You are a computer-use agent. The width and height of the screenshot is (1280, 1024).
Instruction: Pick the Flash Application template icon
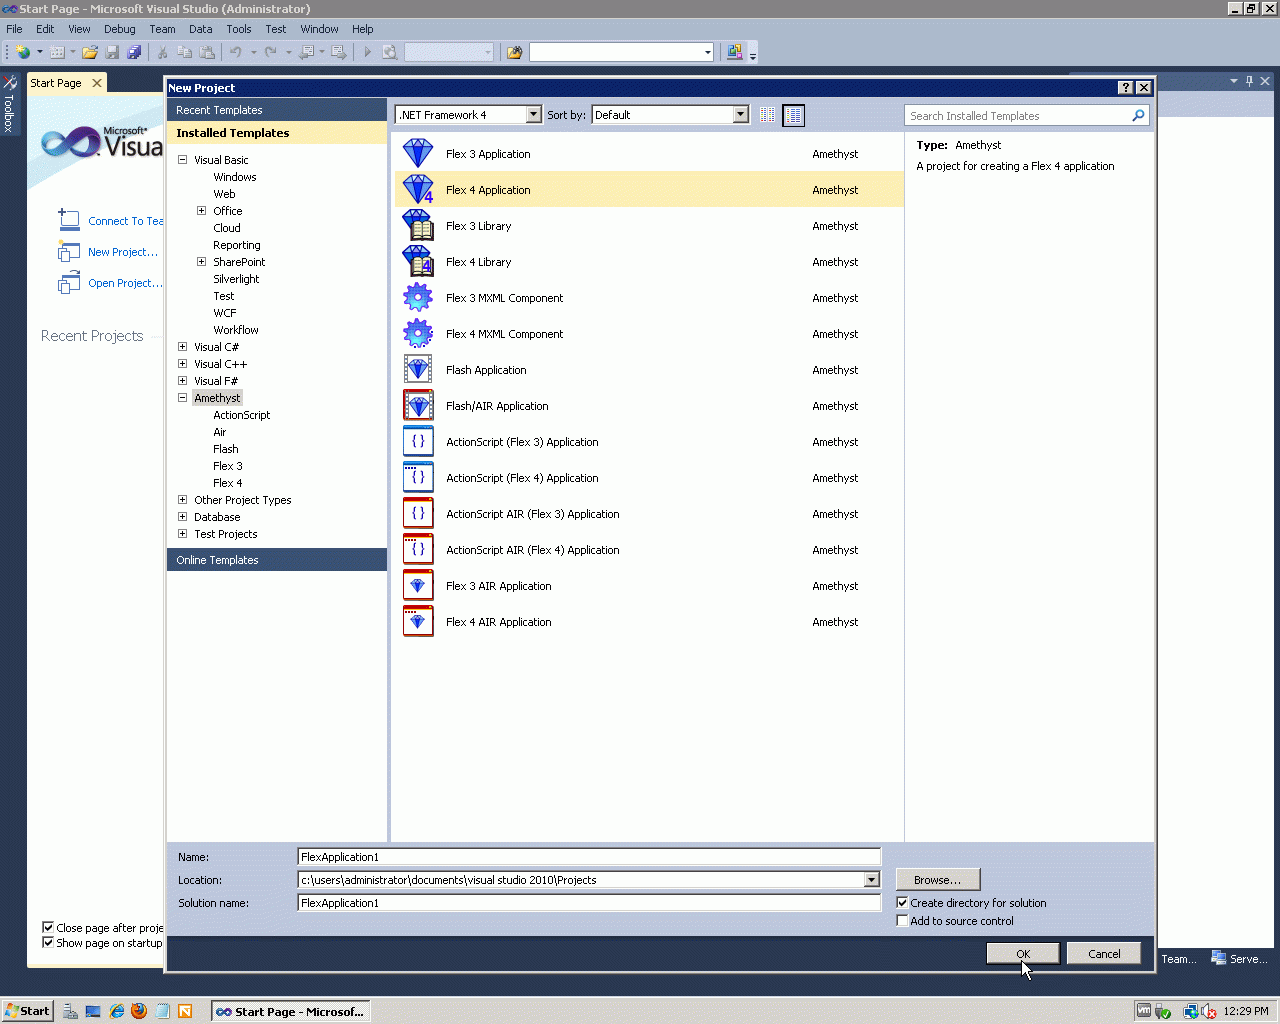coord(418,370)
